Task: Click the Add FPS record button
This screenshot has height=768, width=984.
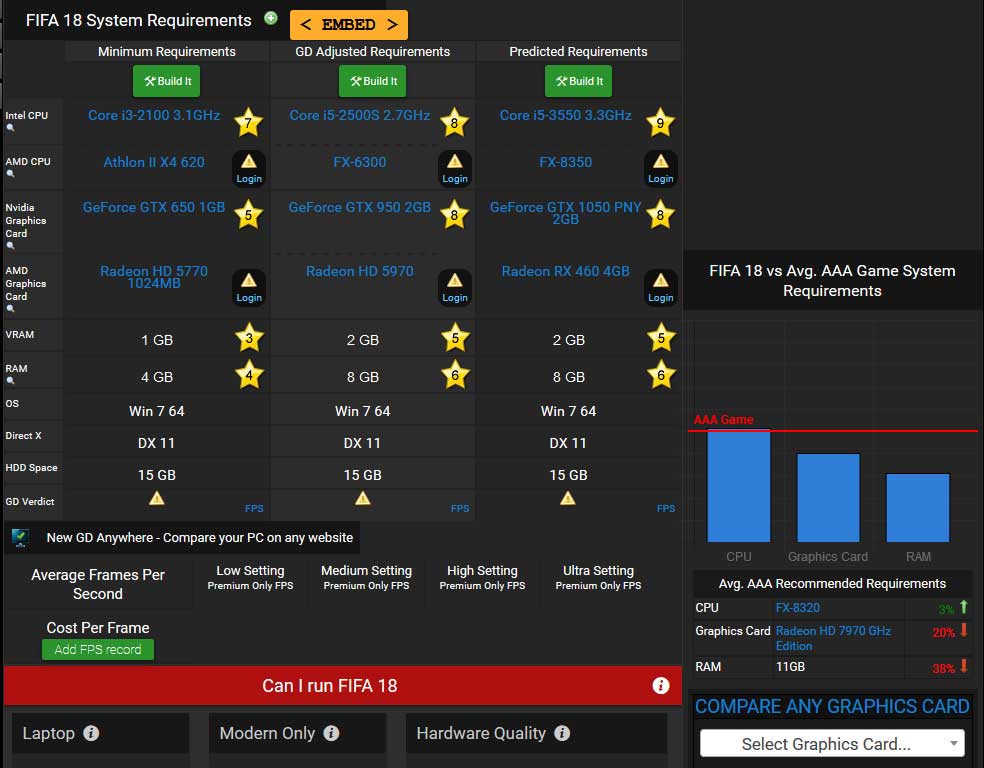Action: [98, 649]
